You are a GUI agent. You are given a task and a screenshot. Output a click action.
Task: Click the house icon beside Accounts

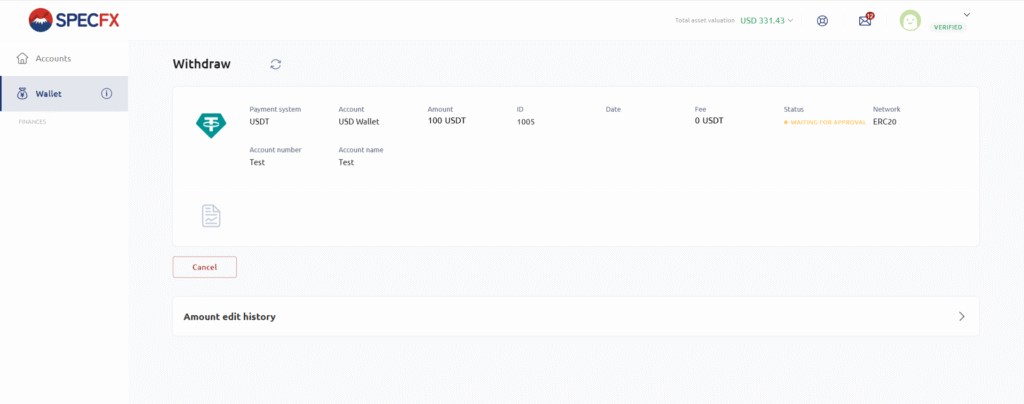pos(22,58)
